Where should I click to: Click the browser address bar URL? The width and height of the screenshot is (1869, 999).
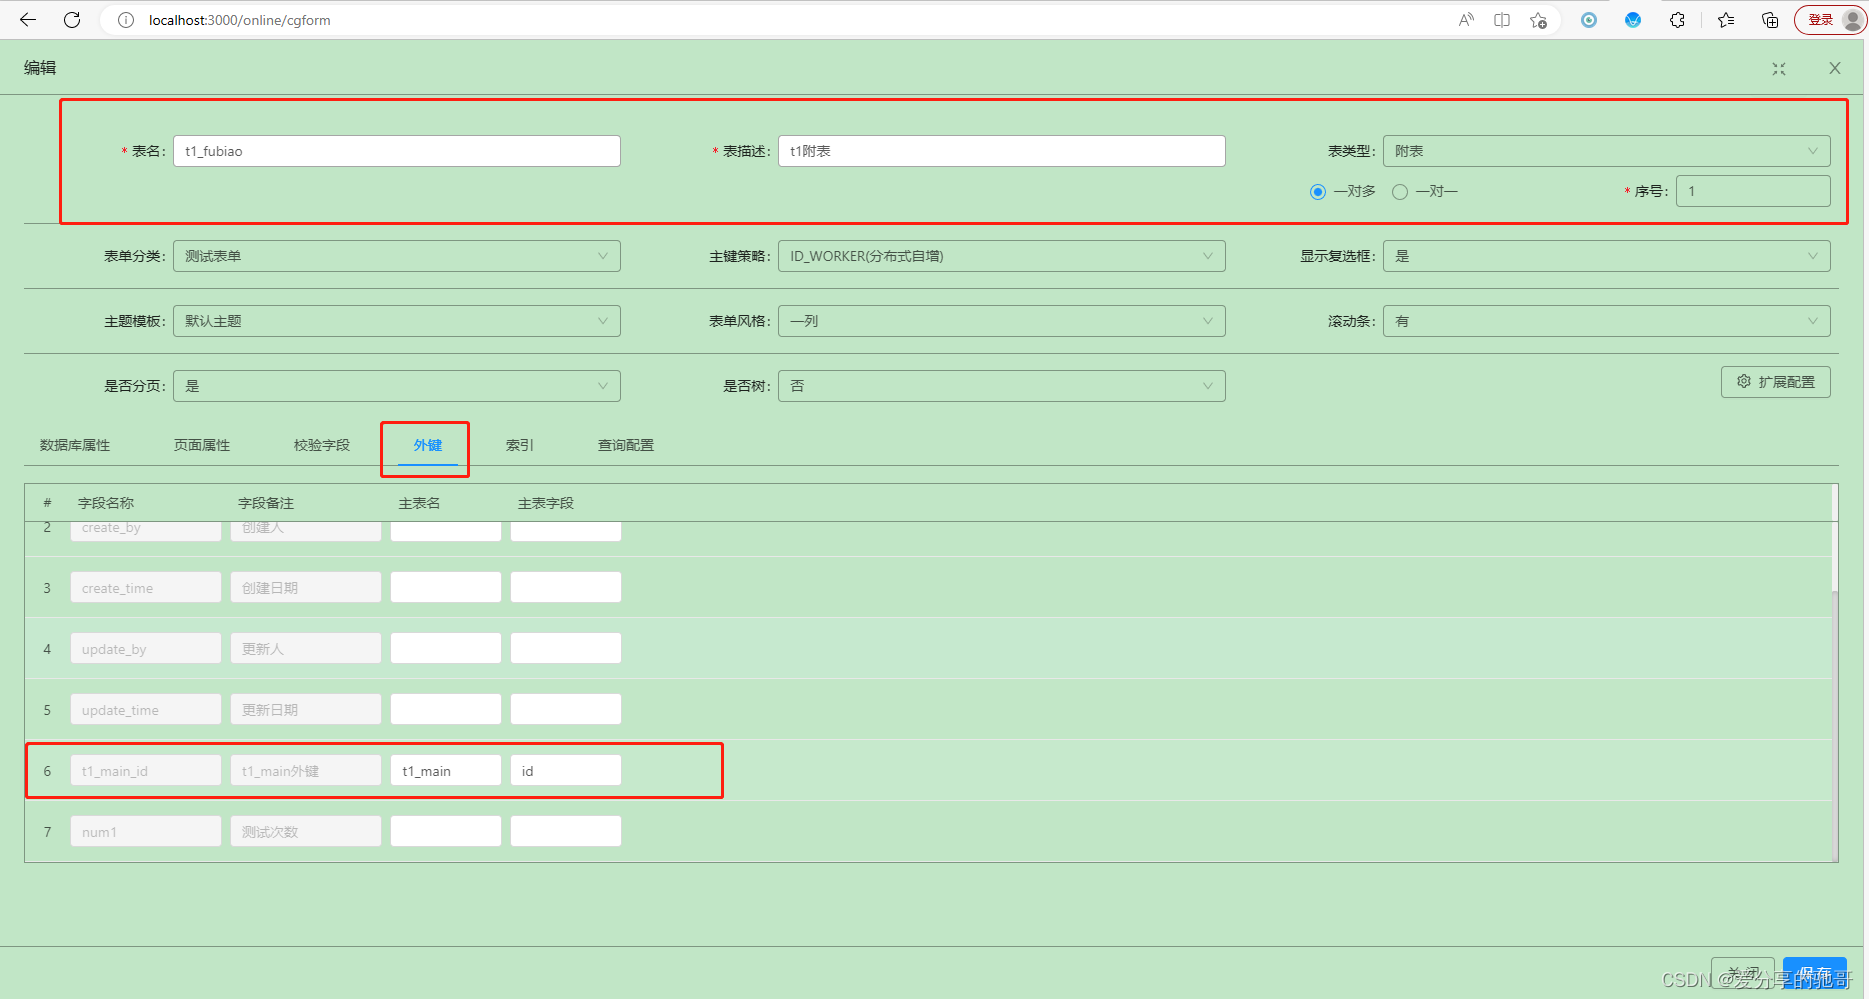pos(240,20)
